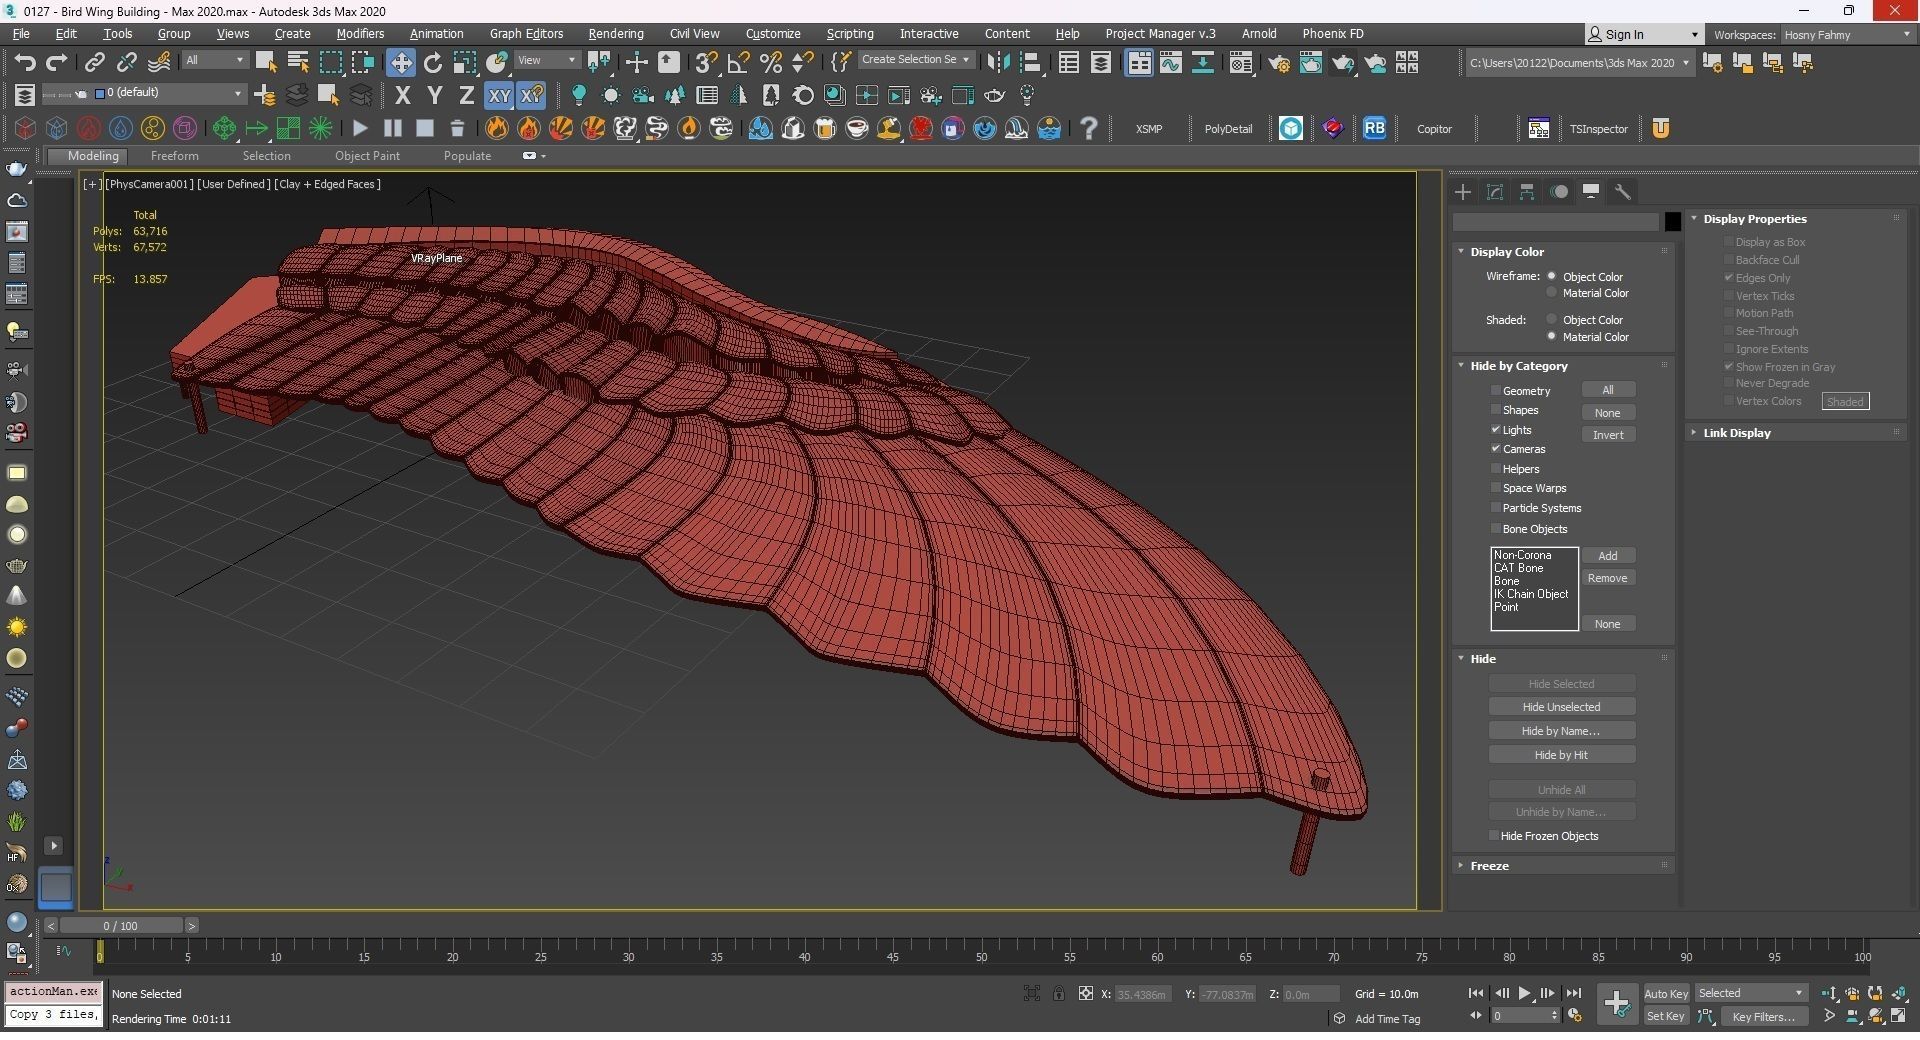Expand the Link Display rollout

click(1694, 433)
